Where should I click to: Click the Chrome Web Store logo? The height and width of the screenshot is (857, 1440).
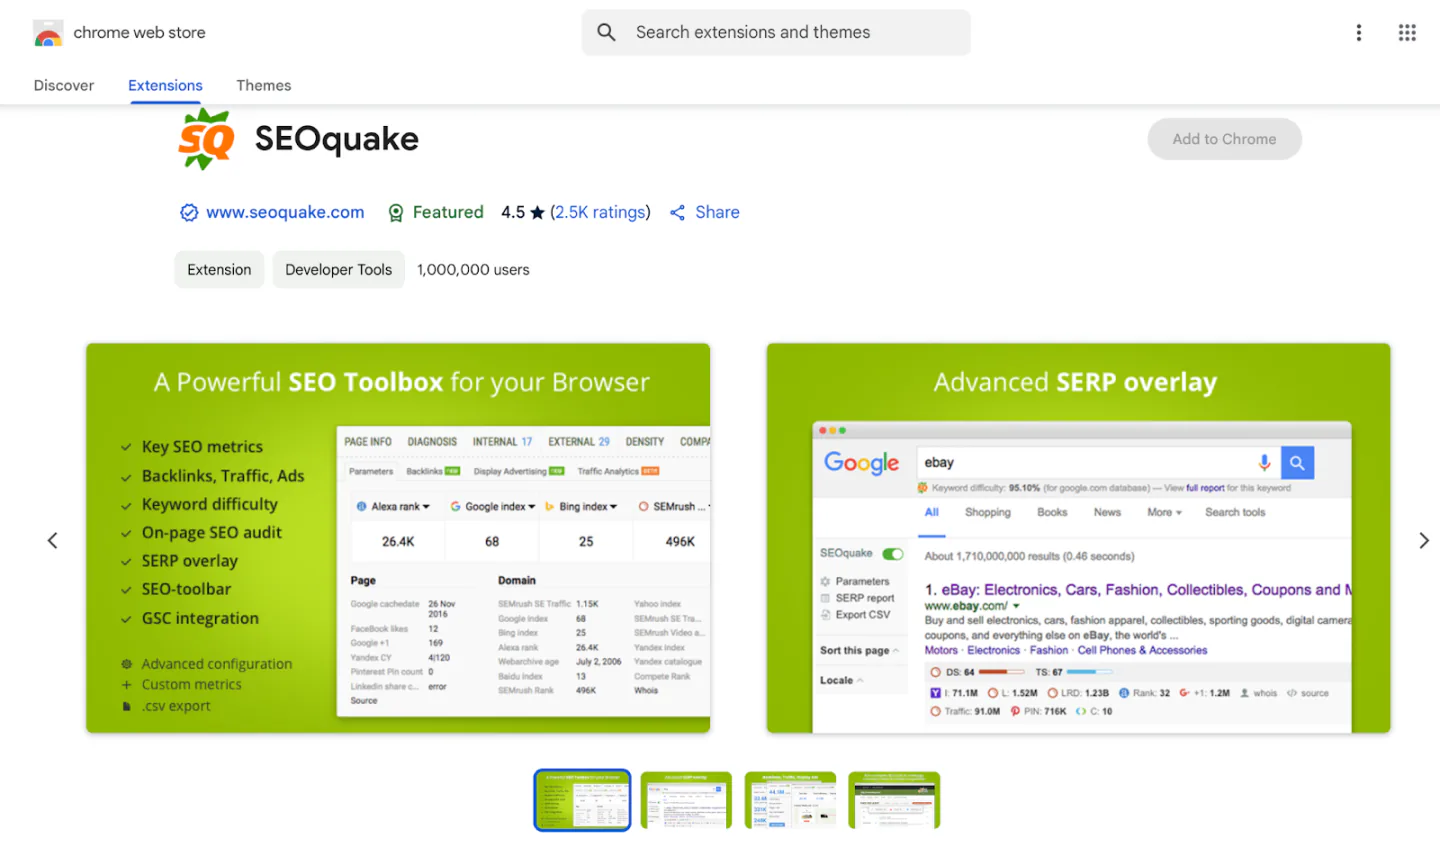tap(48, 33)
